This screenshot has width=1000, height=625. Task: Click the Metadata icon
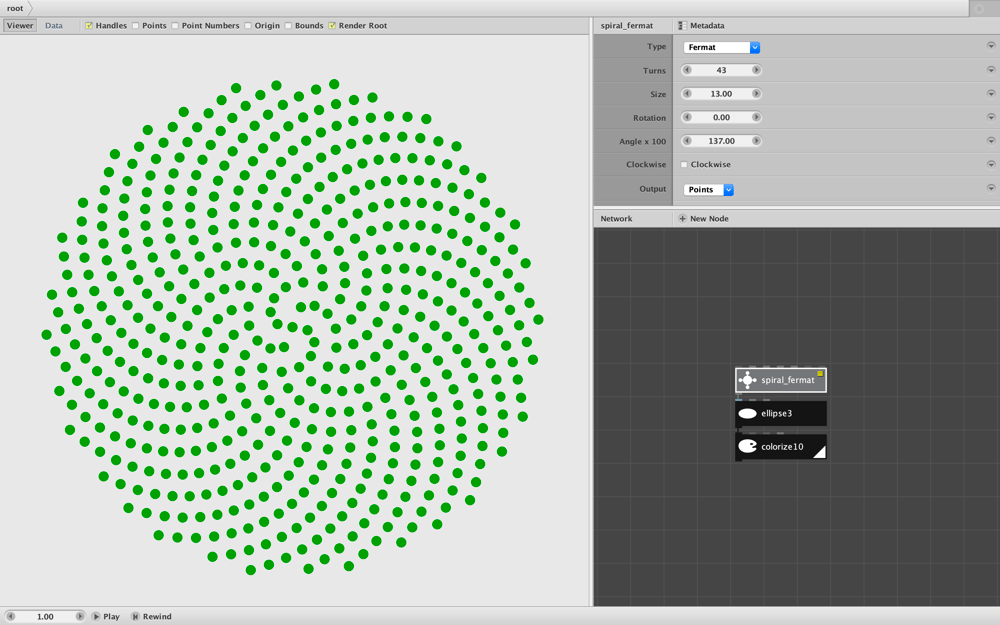pos(682,26)
